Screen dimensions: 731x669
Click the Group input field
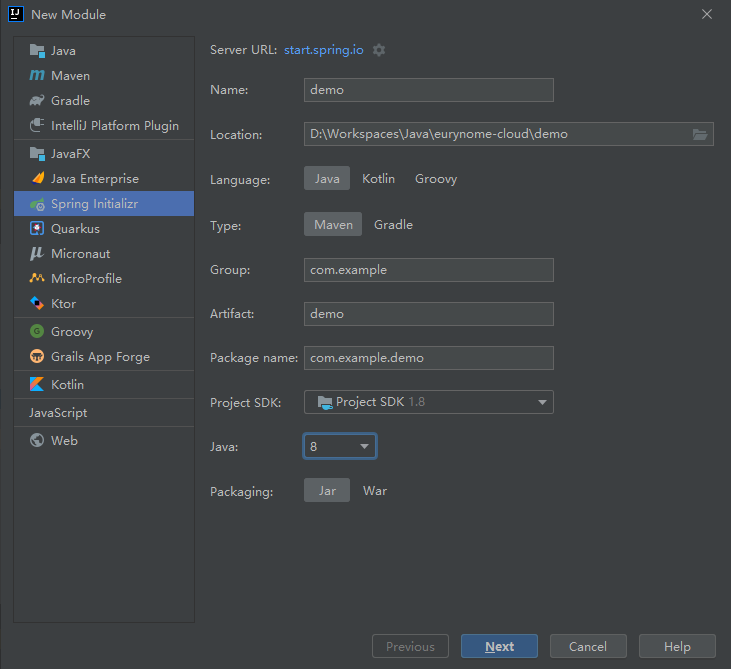[428, 270]
